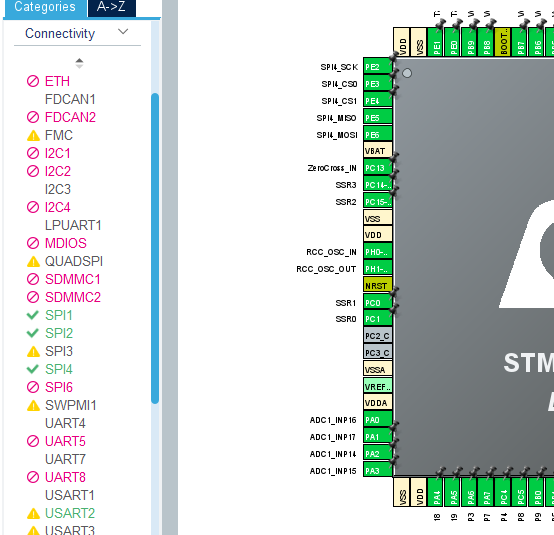Click the PA4 pin at bottom
This screenshot has width=554, height=535.
pos(436,492)
